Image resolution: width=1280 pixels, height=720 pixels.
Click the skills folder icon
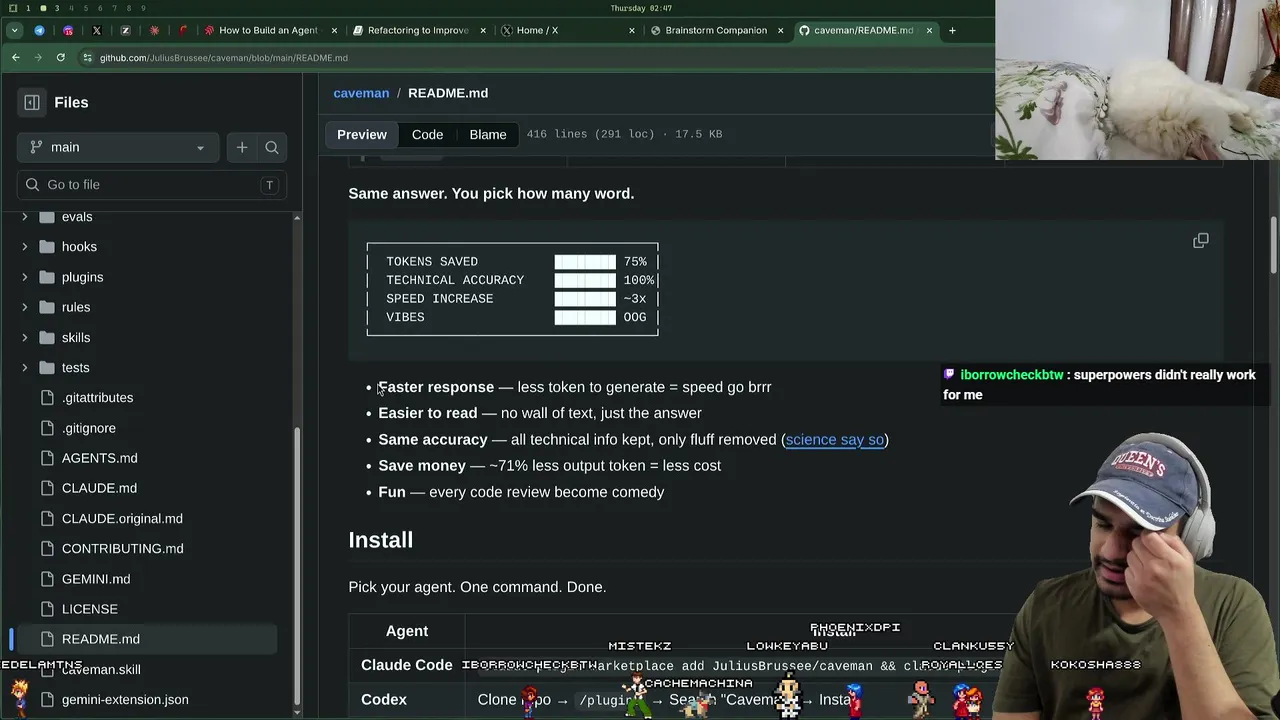tap(47, 337)
